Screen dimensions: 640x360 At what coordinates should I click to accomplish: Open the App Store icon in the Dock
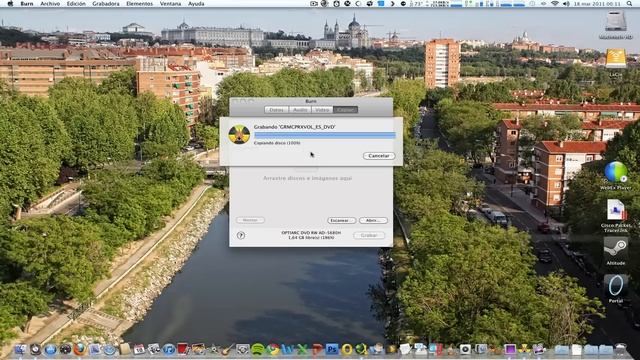click(50, 349)
